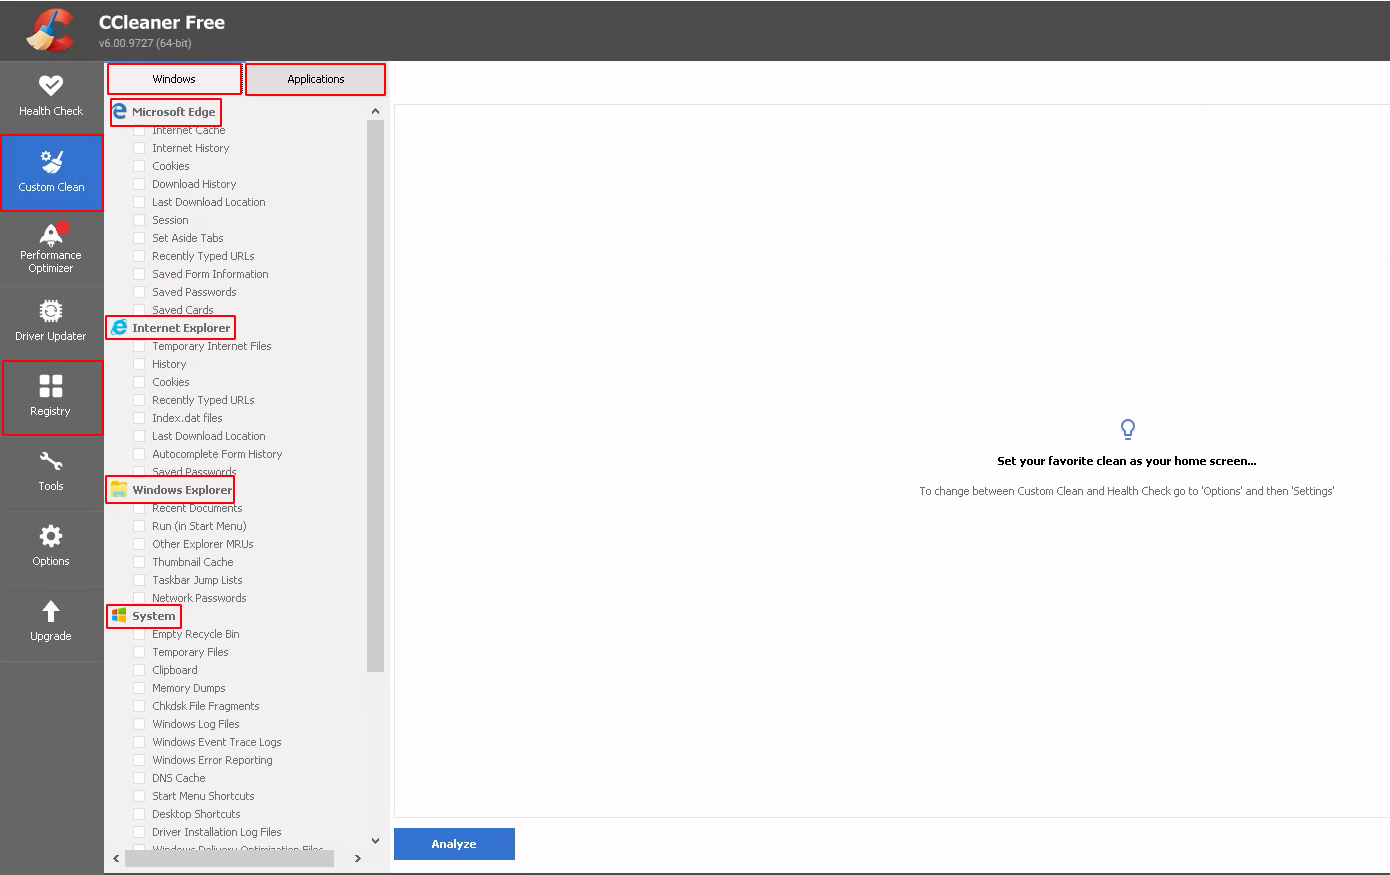The width and height of the screenshot is (1390, 875).
Task: Click Windows Log Files label
Action: [196, 724]
